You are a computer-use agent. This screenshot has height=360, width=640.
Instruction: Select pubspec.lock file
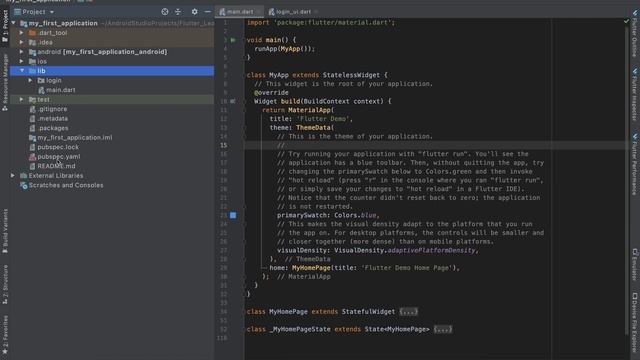pos(58,147)
